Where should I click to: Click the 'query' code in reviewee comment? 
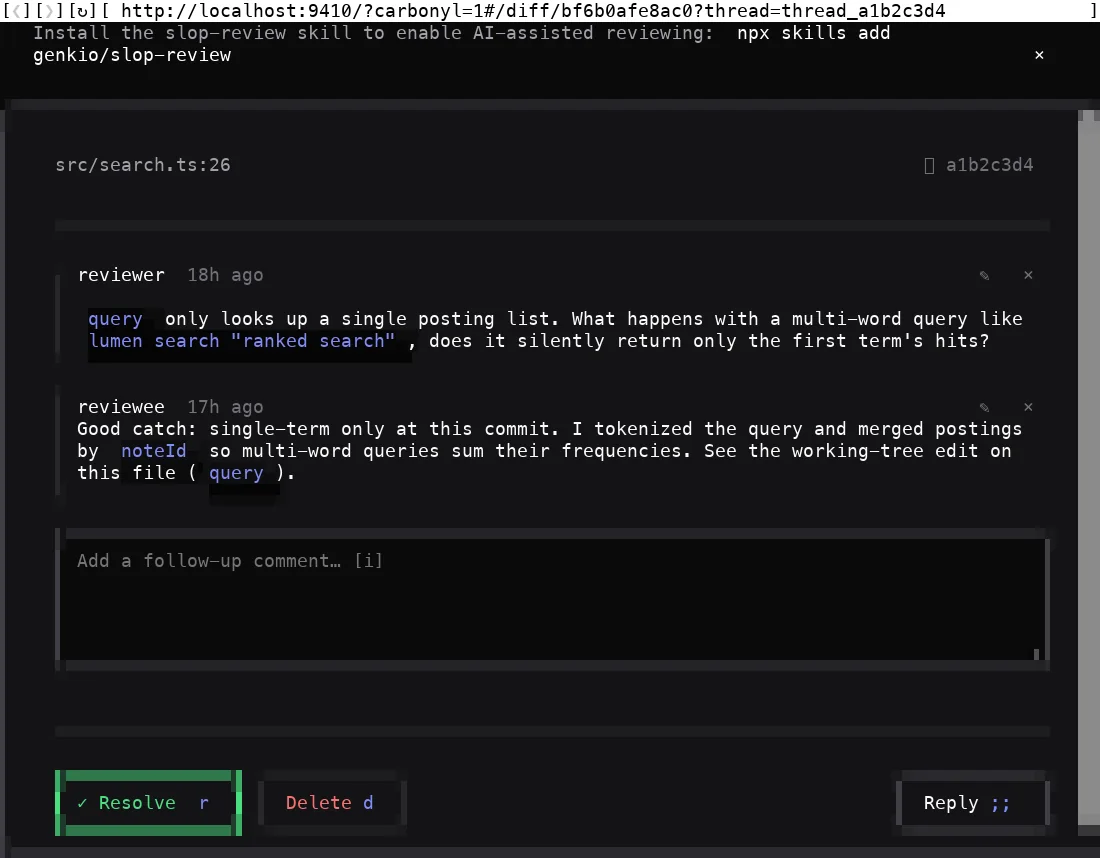(x=236, y=473)
